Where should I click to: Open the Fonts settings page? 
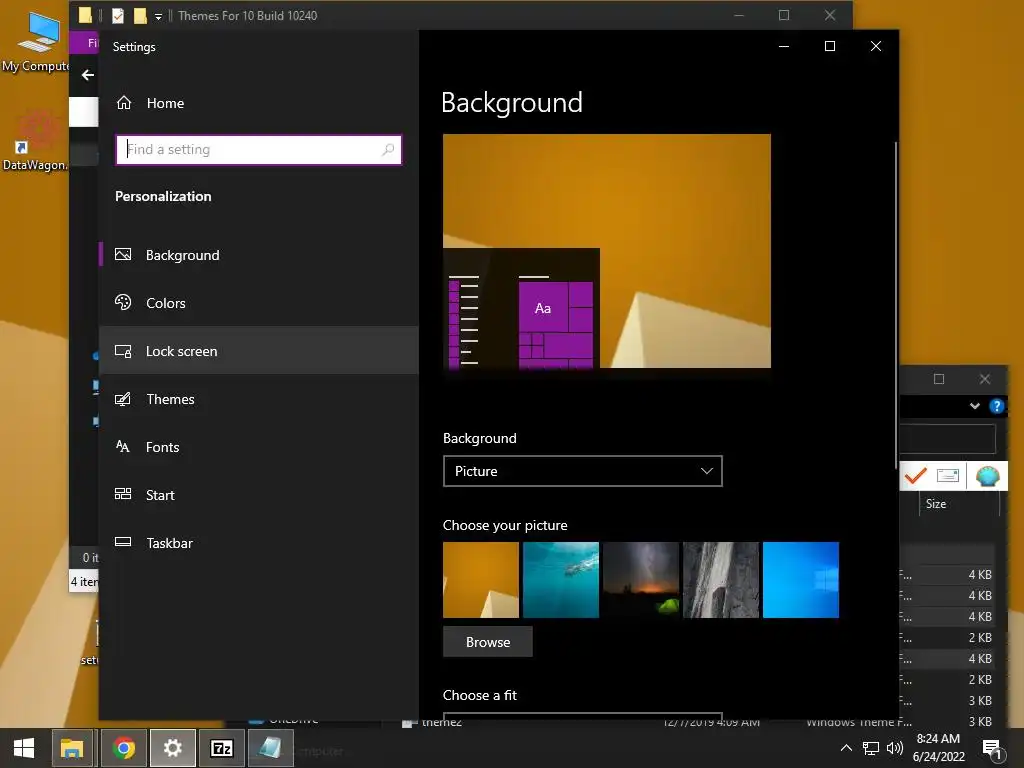pos(259,447)
